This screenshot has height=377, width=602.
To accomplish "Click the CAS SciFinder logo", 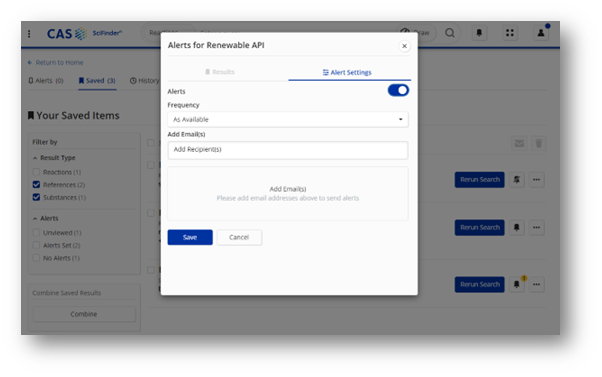I will pyautogui.click(x=84, y=34).
